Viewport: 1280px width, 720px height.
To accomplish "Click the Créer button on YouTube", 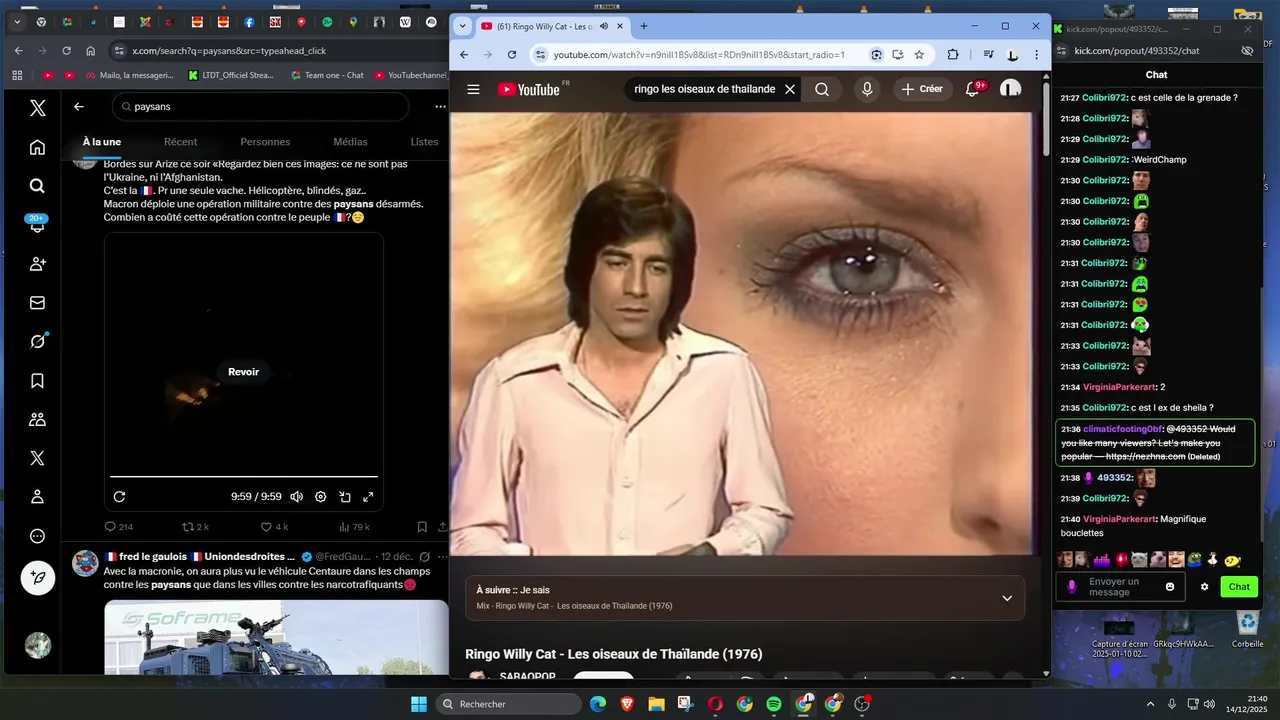I will tap(922, 89).
